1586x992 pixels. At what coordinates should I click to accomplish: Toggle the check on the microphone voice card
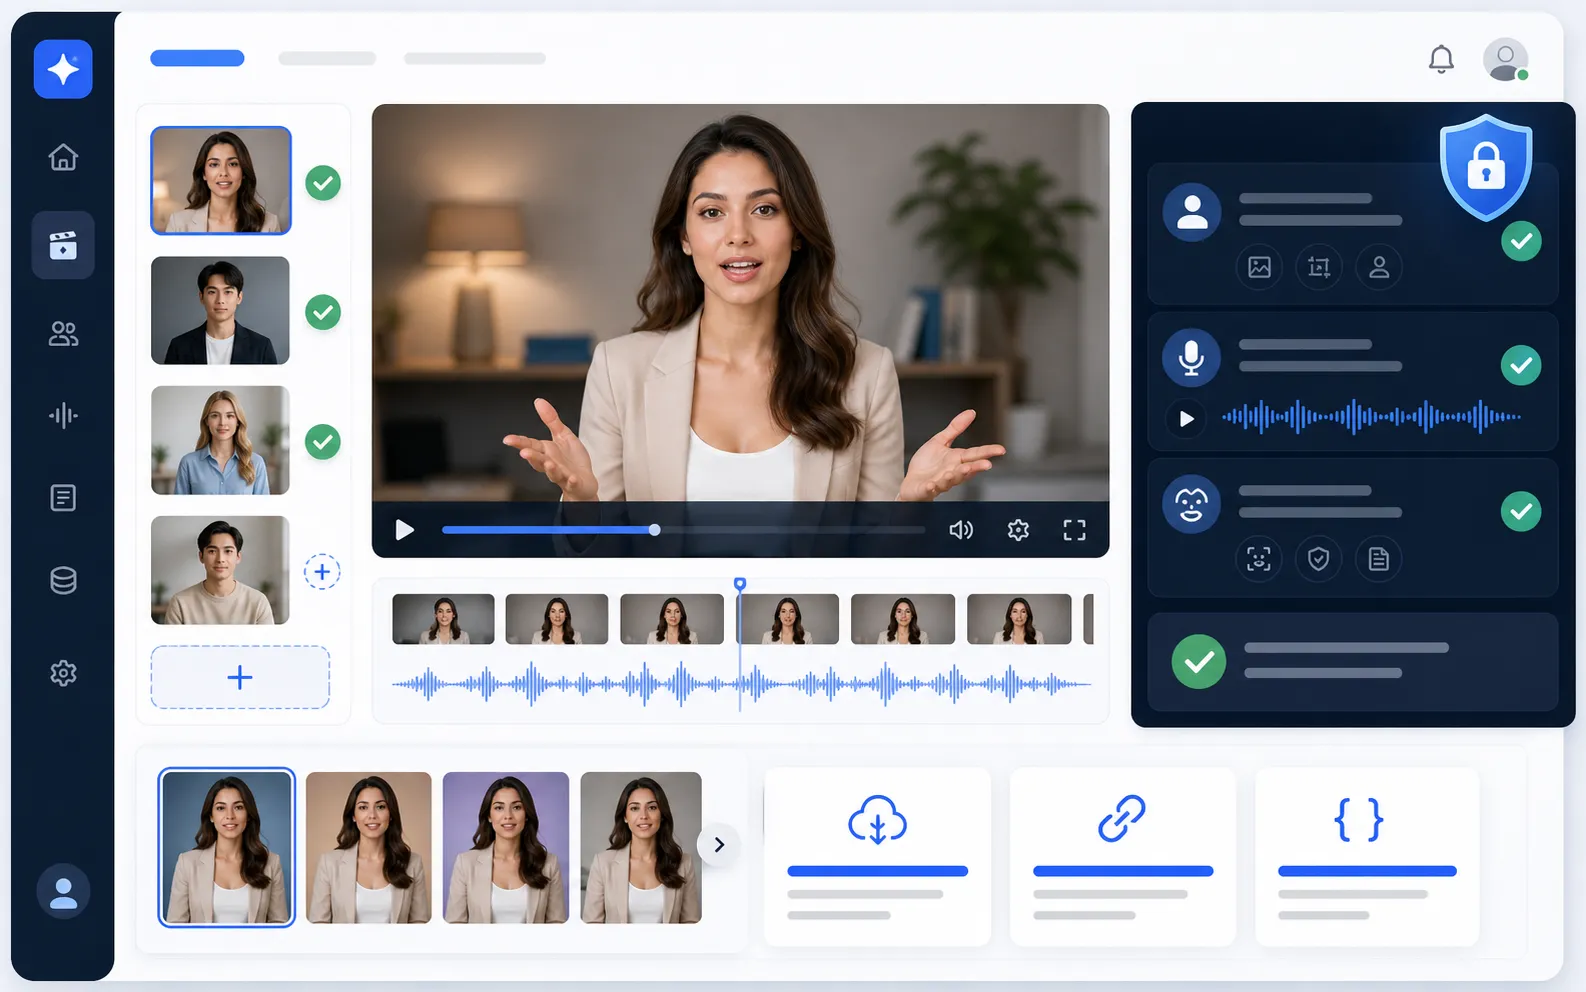click(x=1521, y=365)
